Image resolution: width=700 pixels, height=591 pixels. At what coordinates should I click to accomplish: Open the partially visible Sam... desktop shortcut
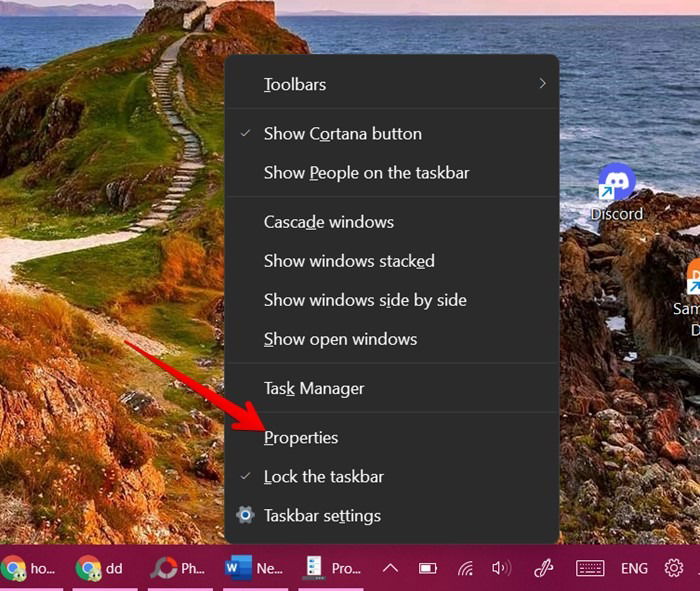(x=690, y=299)
